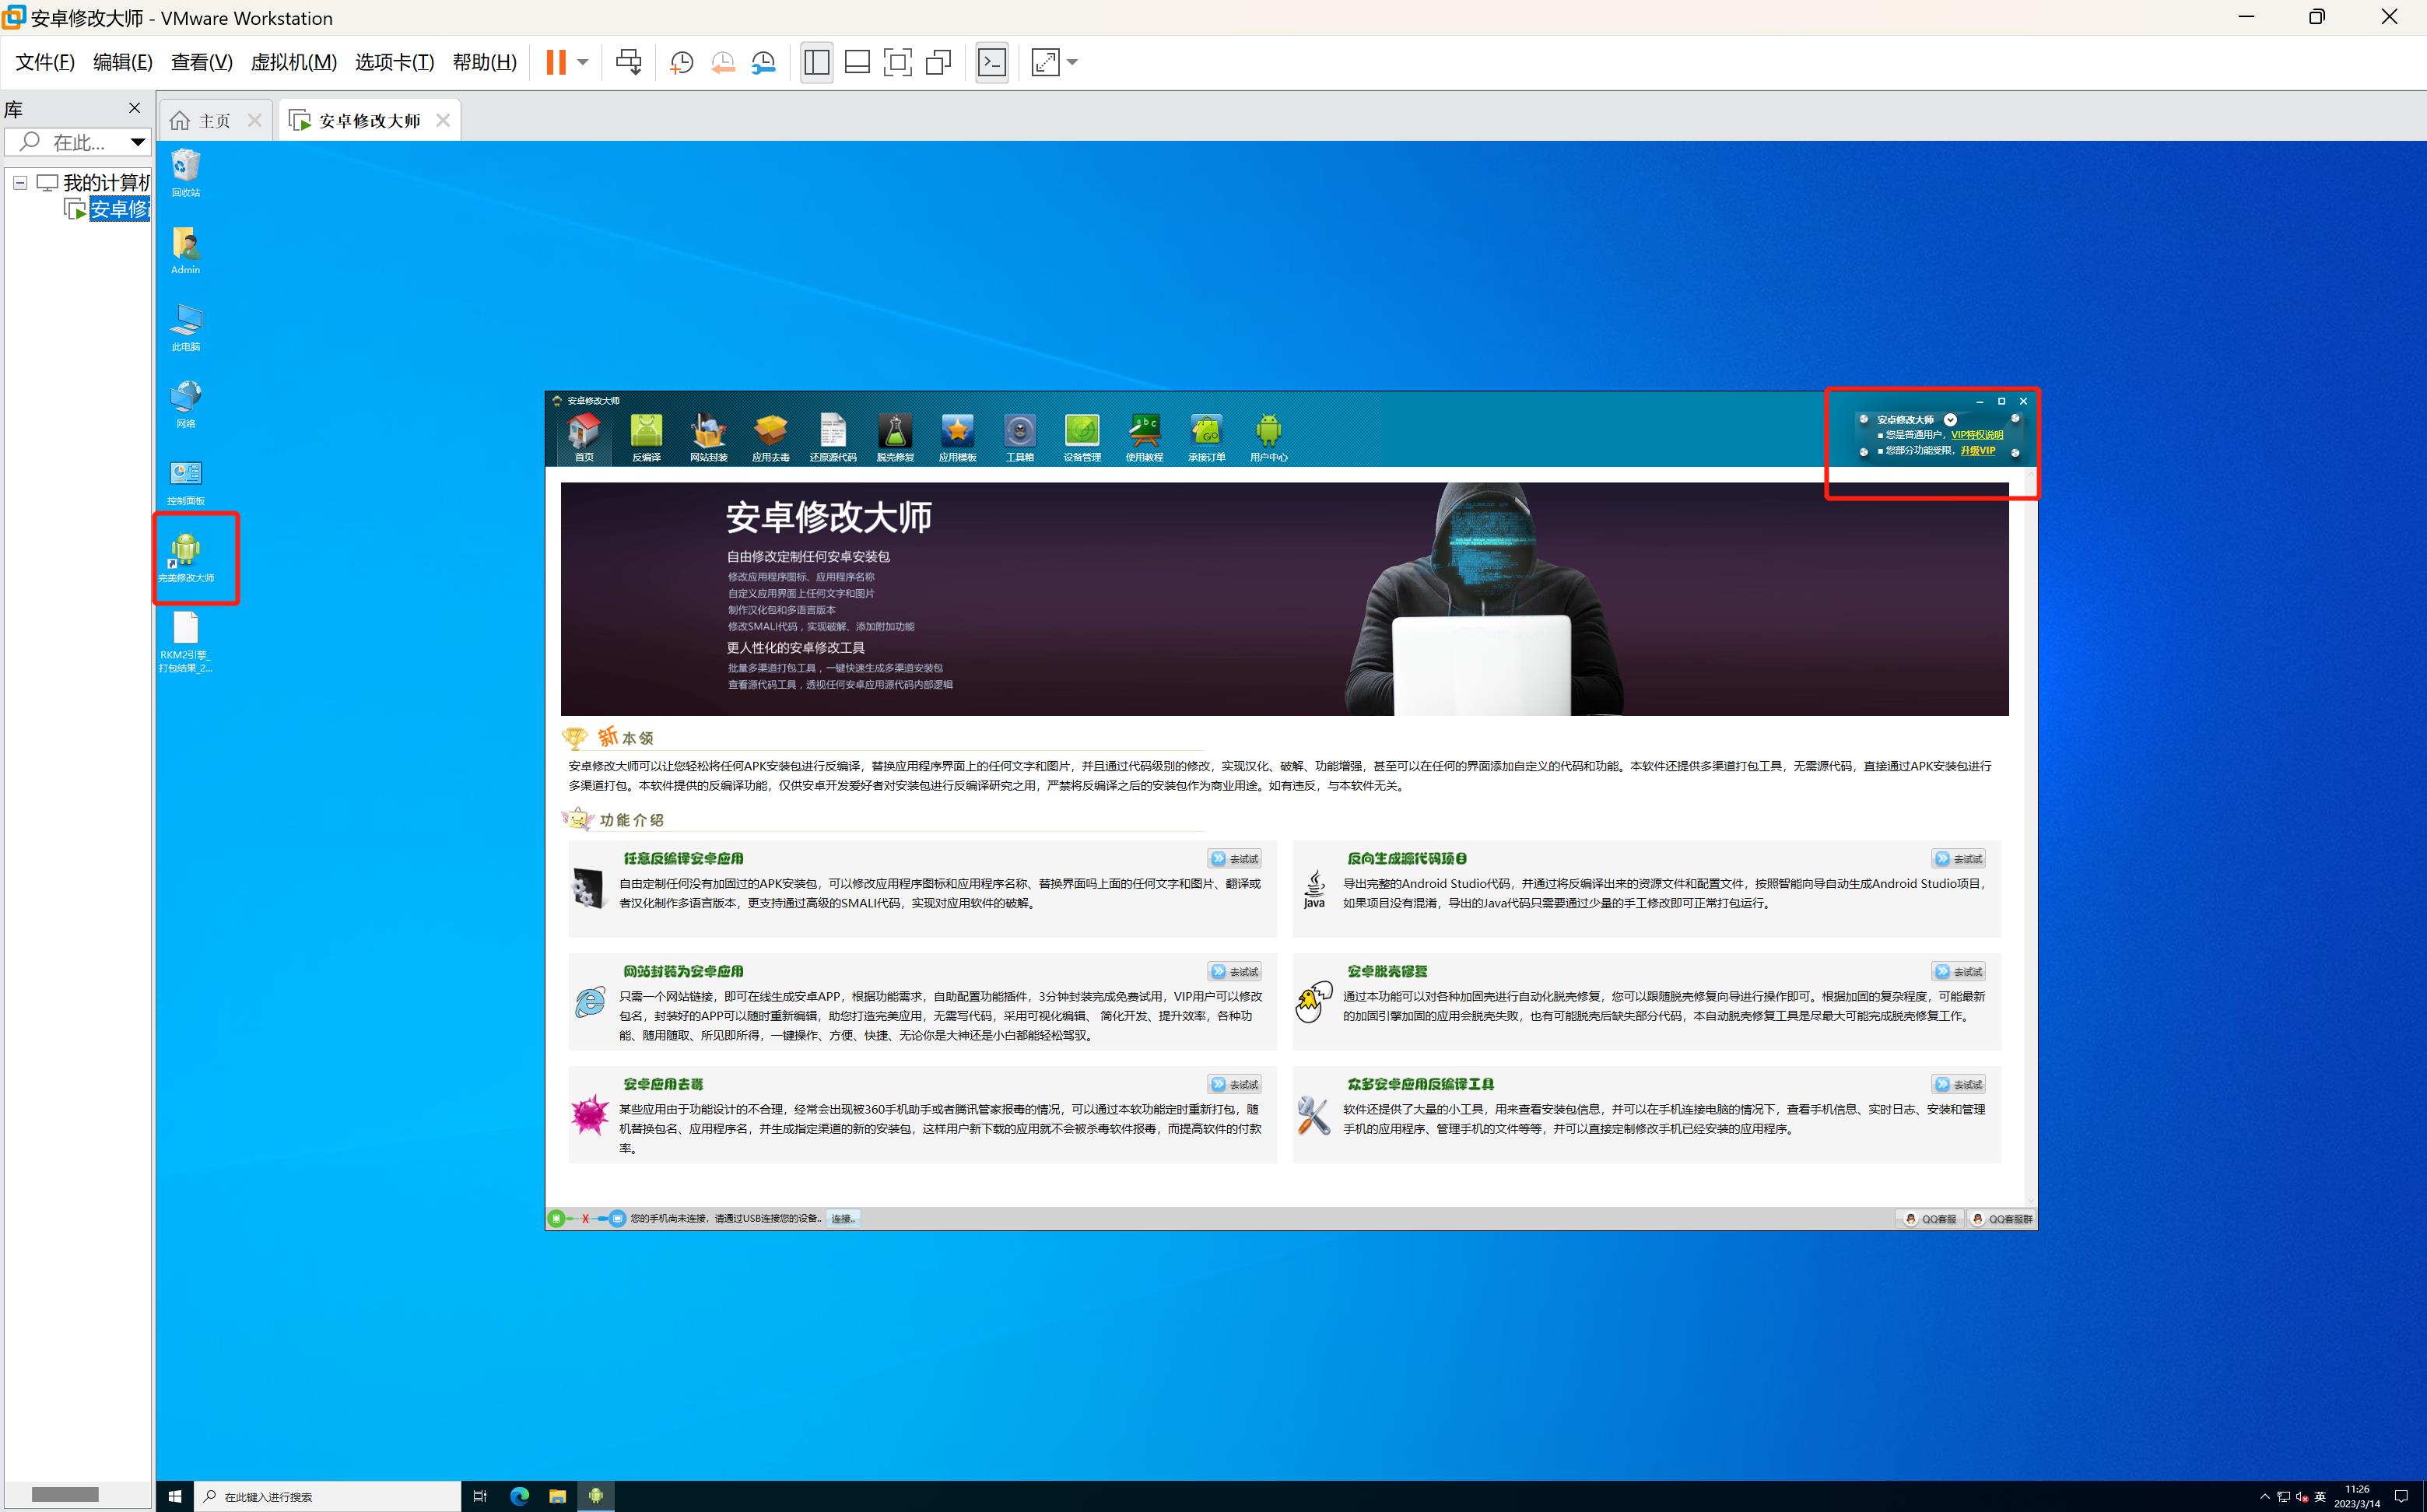Pause the virtual machine in VMware toolbar
The width and height of the screenshot is (2427, 1512).
(556, 62)
